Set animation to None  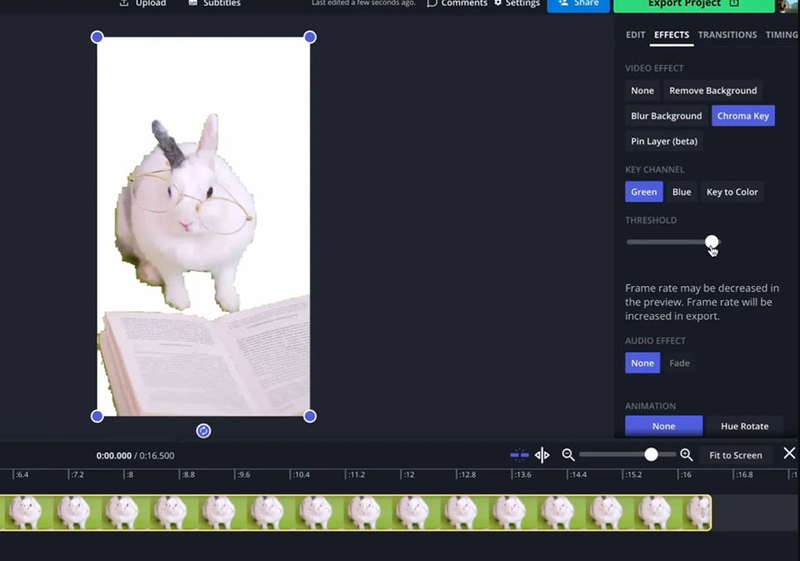[664, 426]
